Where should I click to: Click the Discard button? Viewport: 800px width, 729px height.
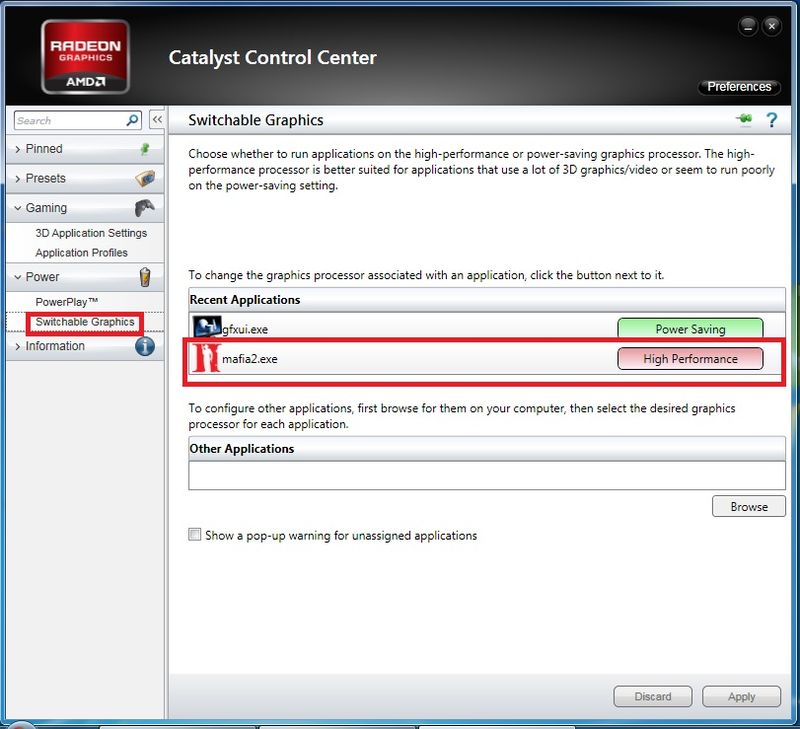click(653, 696)
